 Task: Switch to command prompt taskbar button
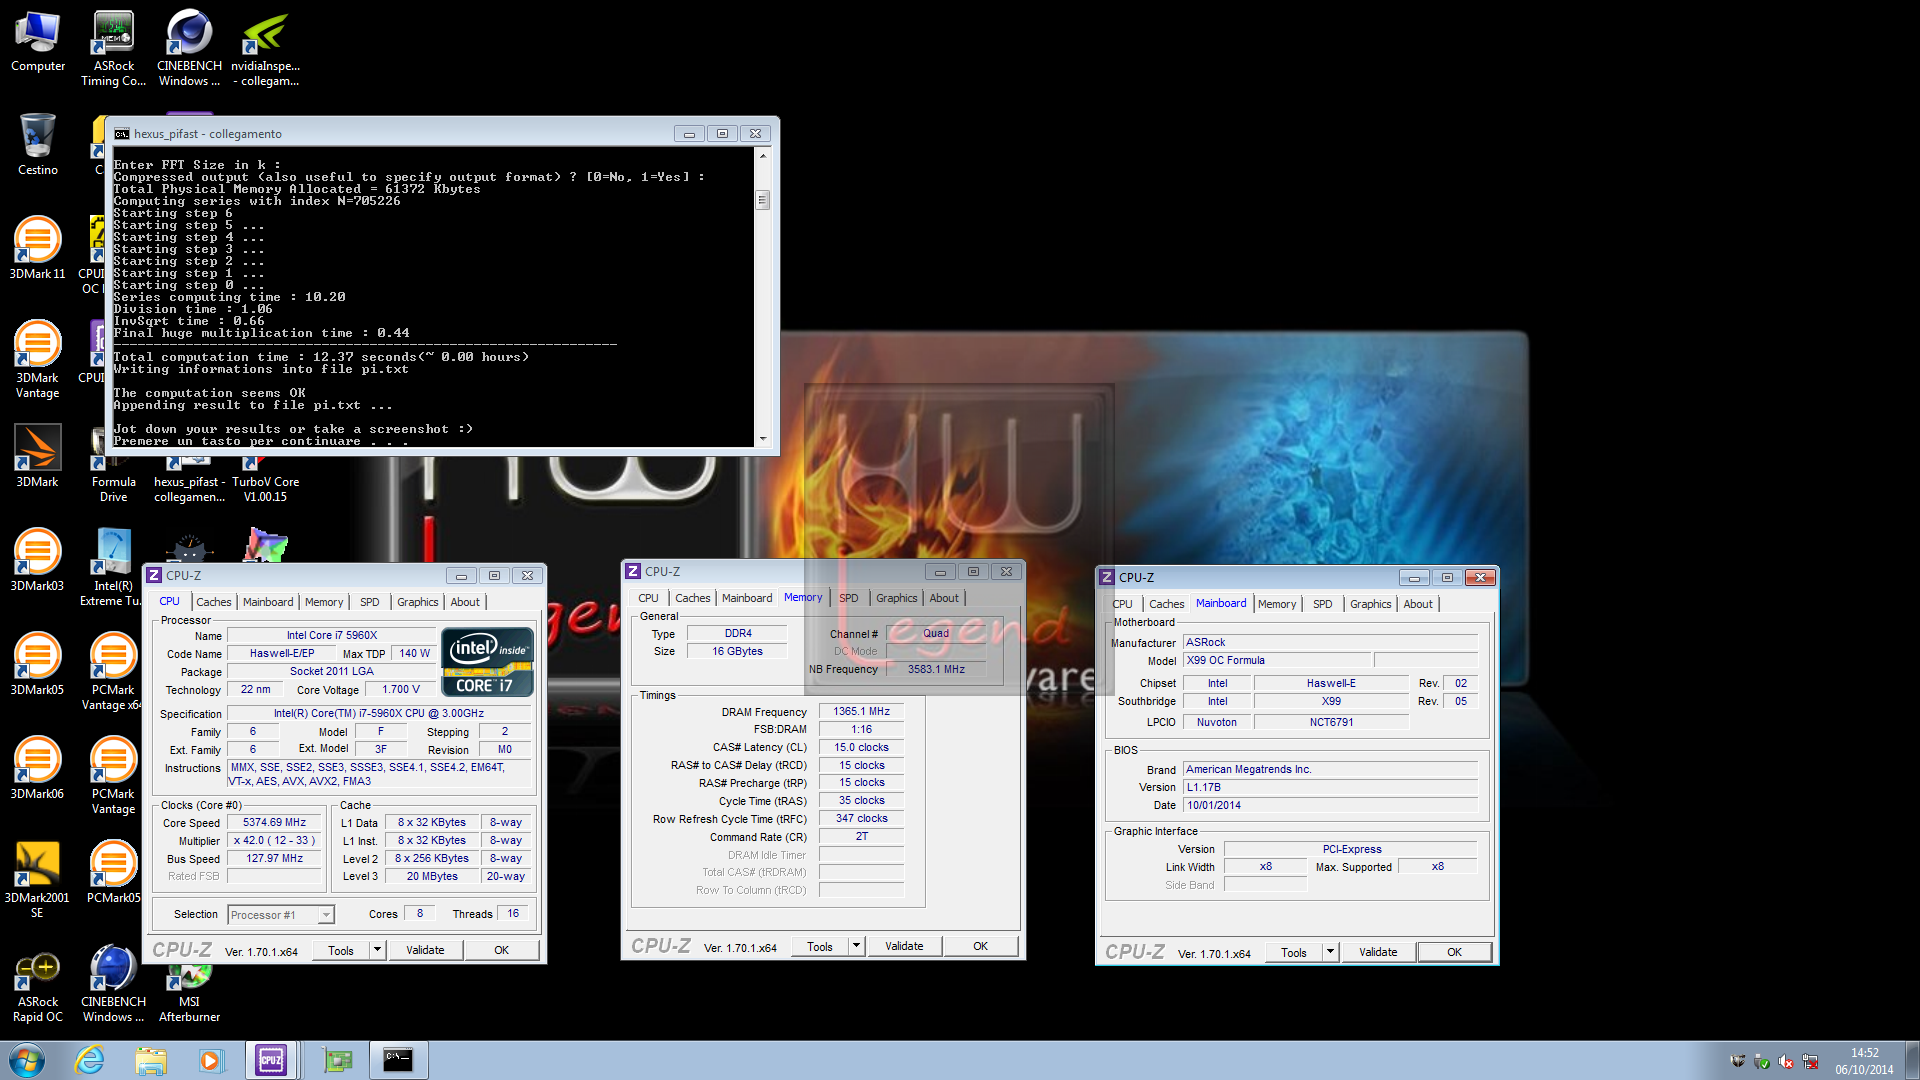pyautogui.click(x=398, y=1060)
